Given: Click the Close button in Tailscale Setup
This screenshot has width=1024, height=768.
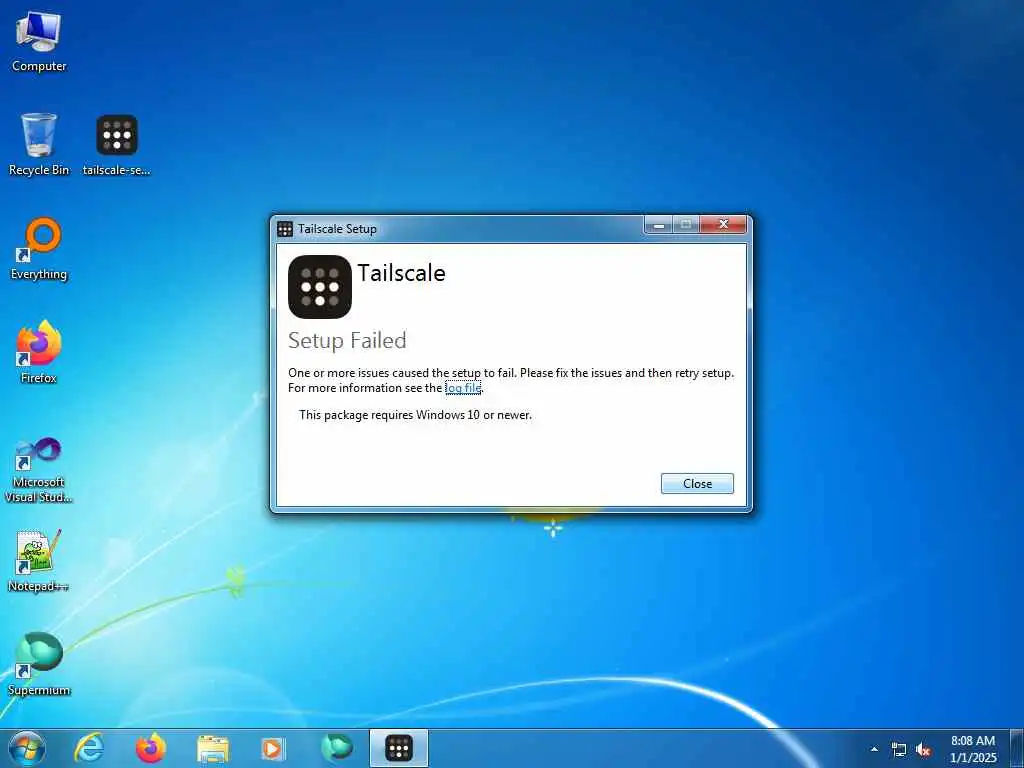Looking at the screenshot, I should tap(697, 484).
